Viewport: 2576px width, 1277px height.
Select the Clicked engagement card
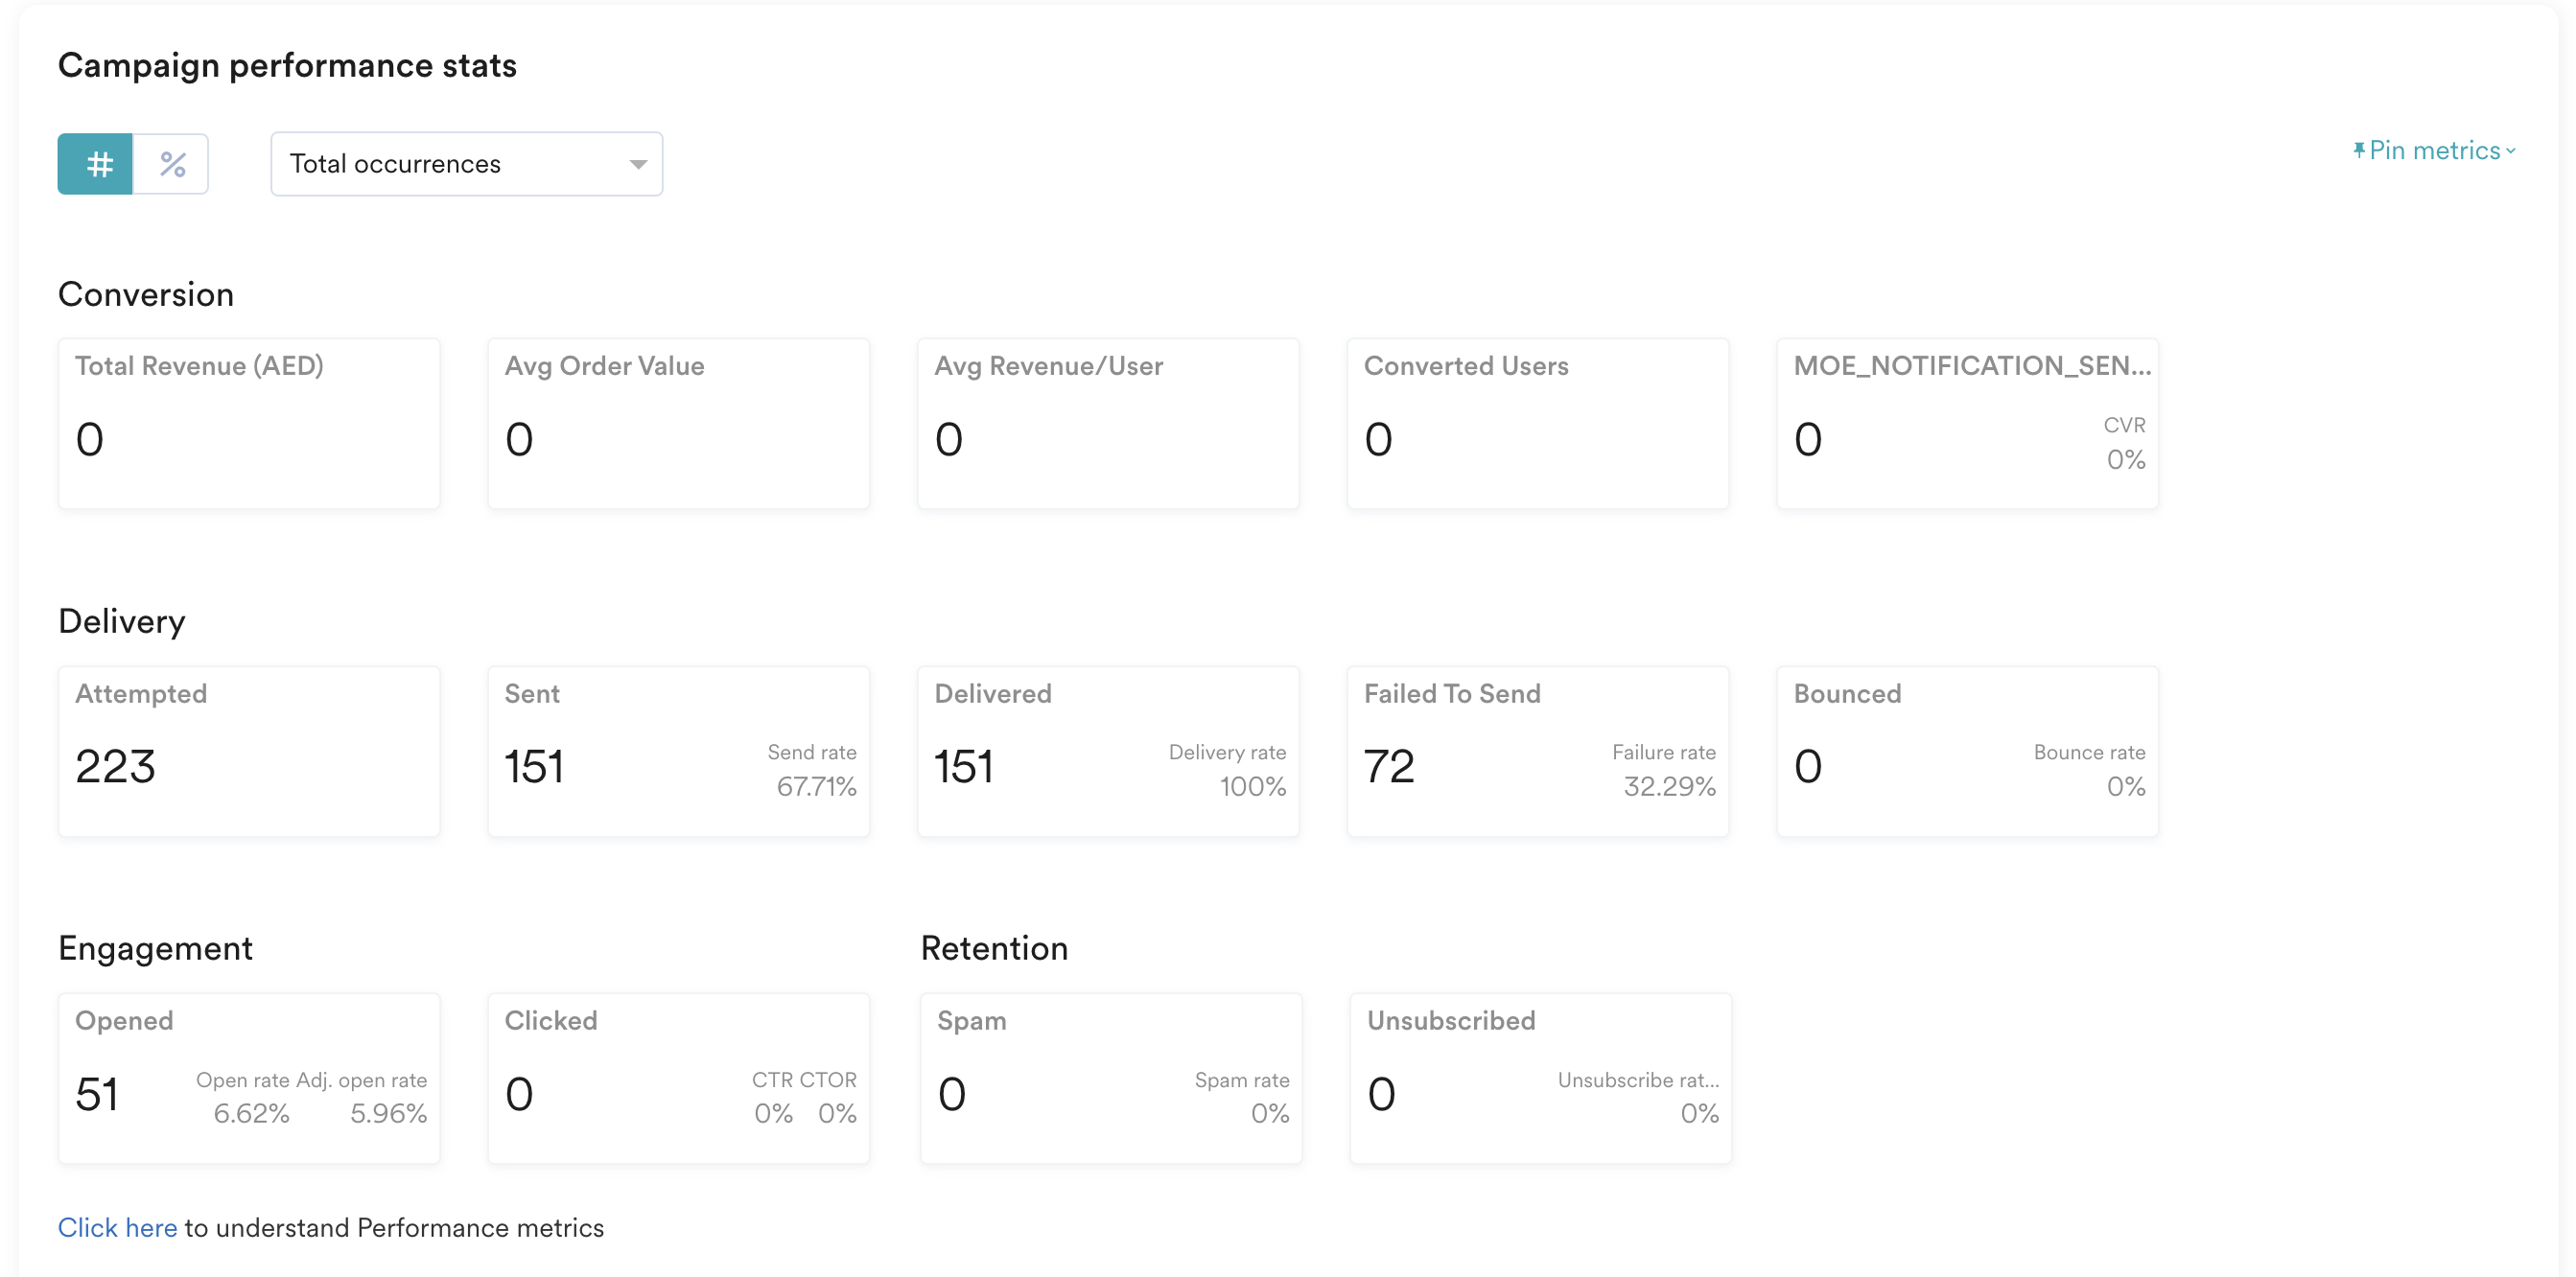pos(679,1078)
